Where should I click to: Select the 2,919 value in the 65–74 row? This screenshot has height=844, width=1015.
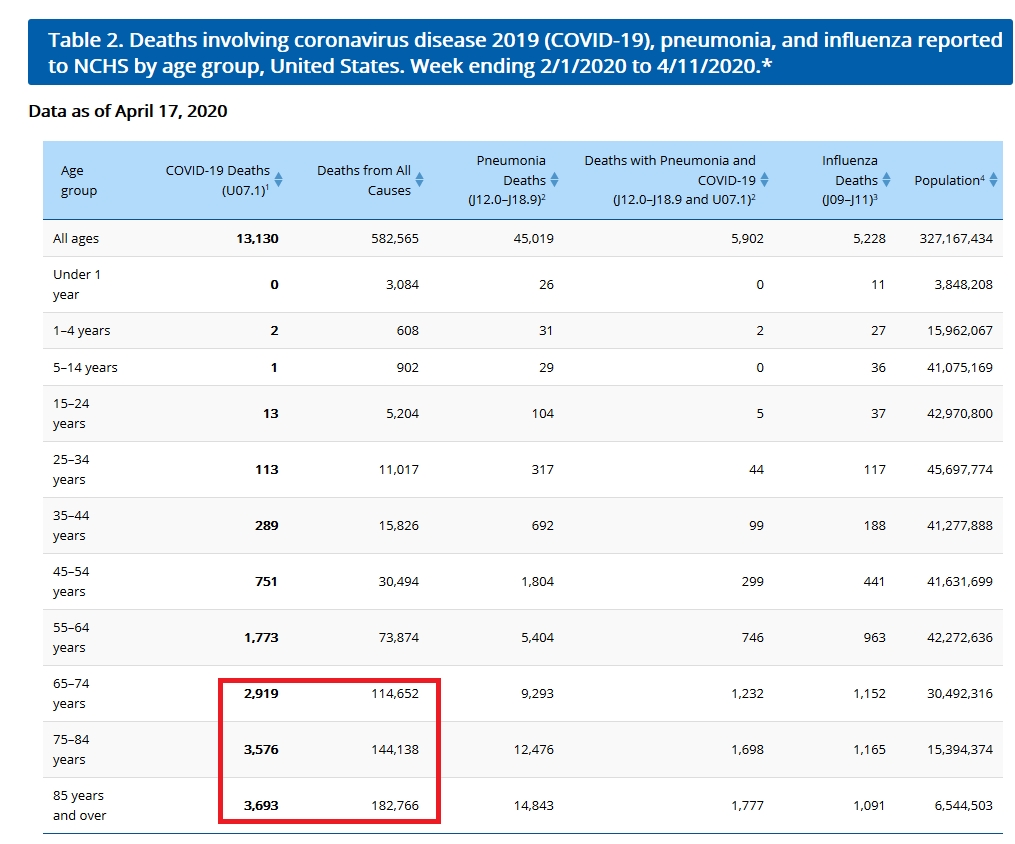[260, 693]
